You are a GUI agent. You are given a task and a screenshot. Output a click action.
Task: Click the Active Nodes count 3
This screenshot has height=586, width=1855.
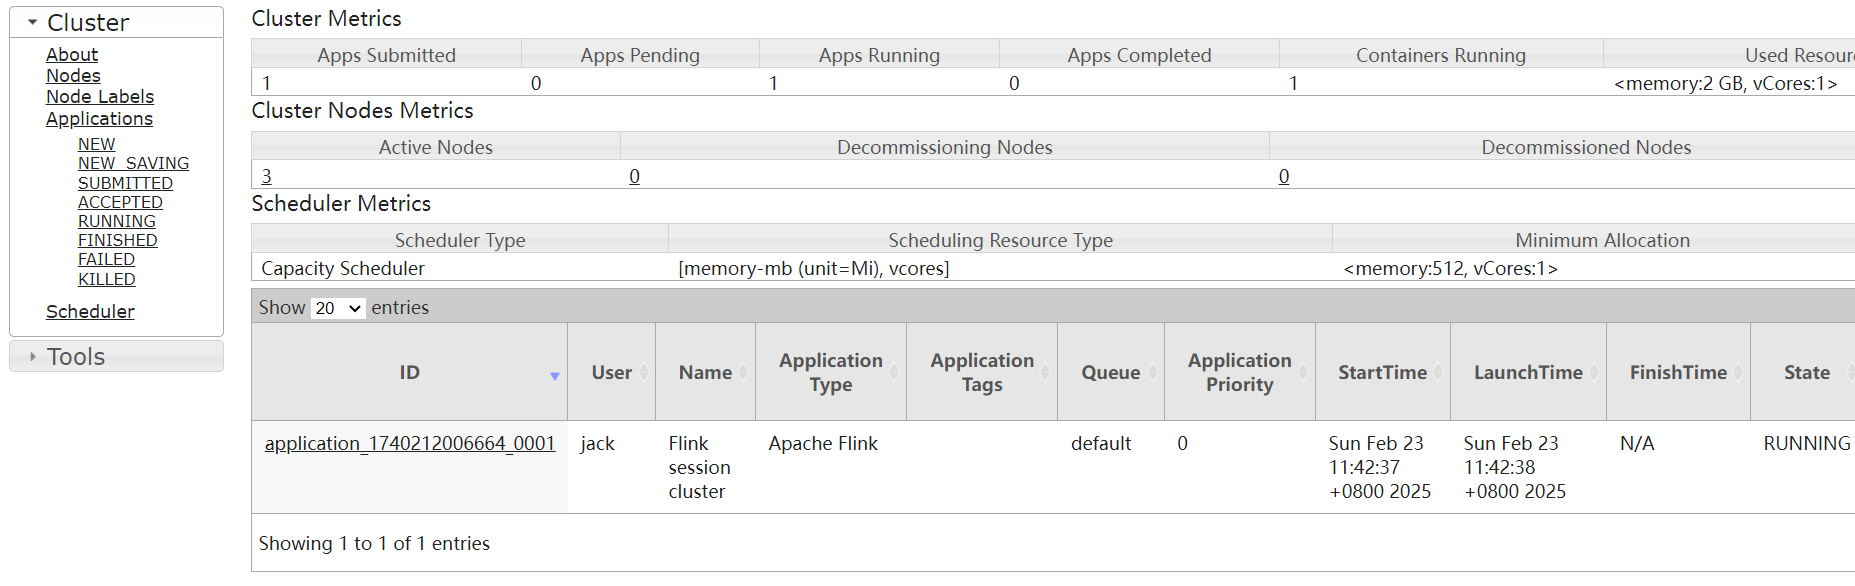(x=266, y=176)
